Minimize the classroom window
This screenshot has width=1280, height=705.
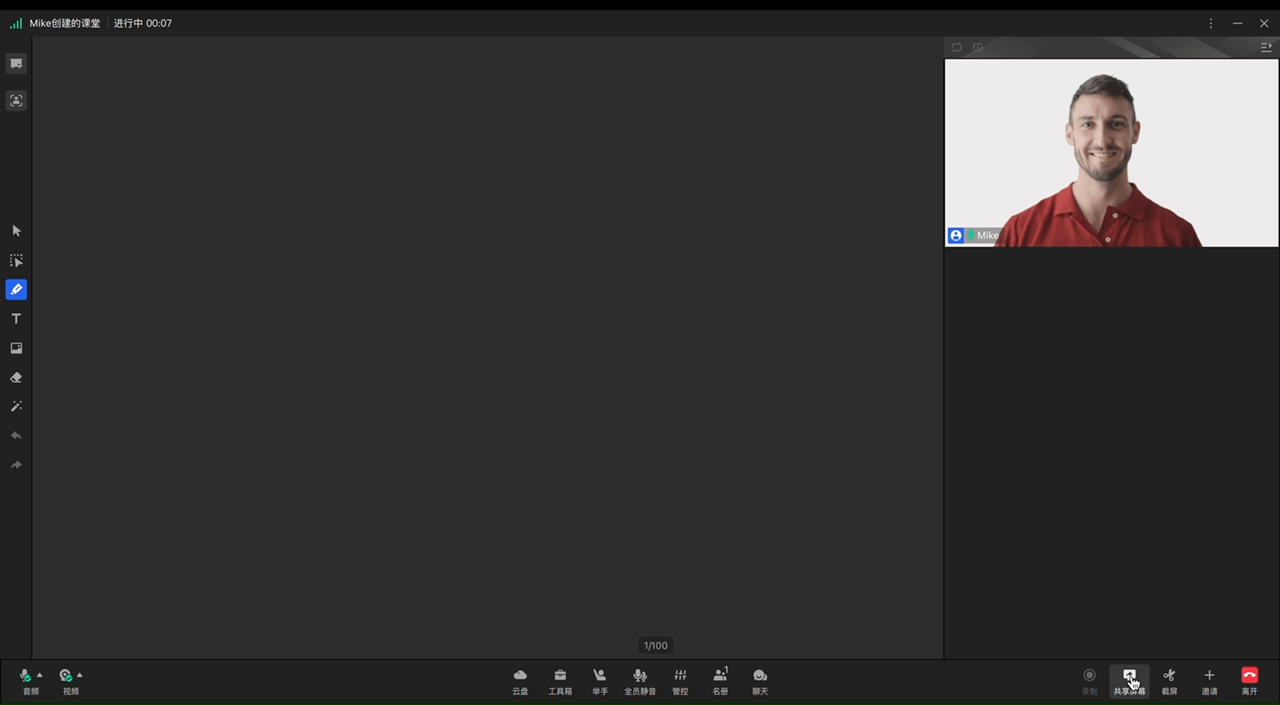point(1238,23)
